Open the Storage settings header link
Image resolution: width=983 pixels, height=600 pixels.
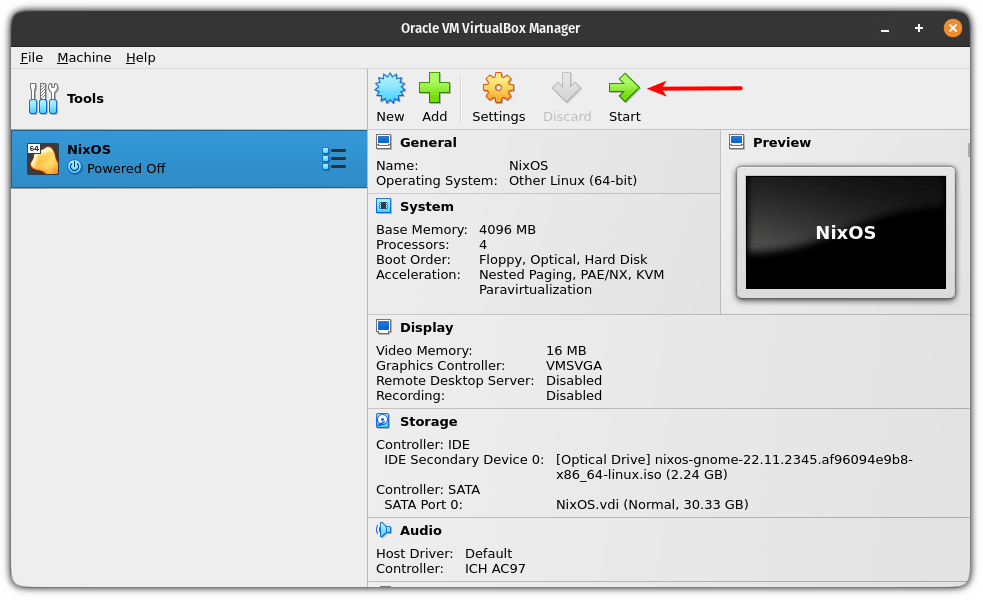tap(428, 421)
